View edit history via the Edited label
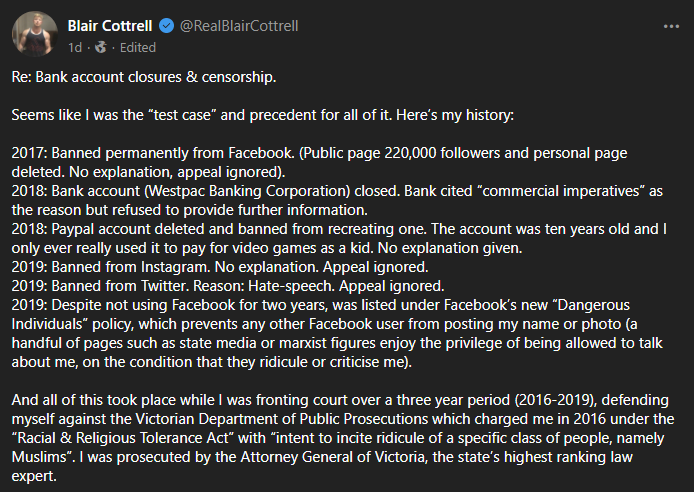 [x=138, y=47]
